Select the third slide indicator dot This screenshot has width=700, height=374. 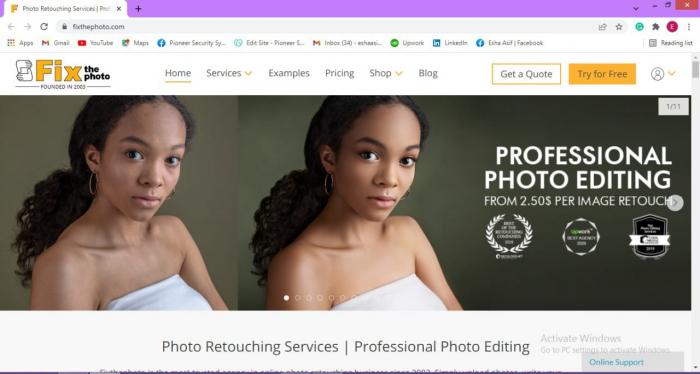(x=309, y=298)
